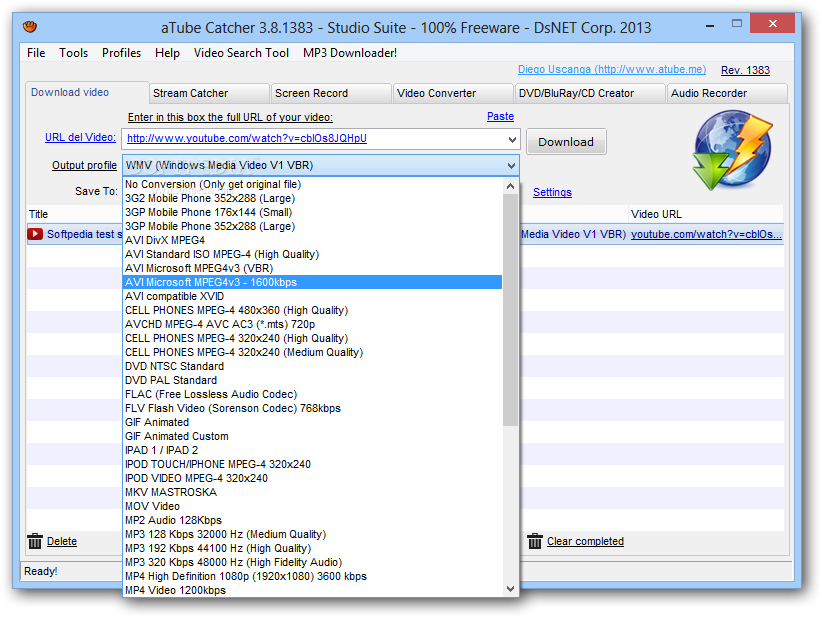Image resolution: width=822 pixels, height=618 pixels.
Task: Select AVI Microsoft MPEG4v3 (VBR)
Action: (x=312, y=268)
